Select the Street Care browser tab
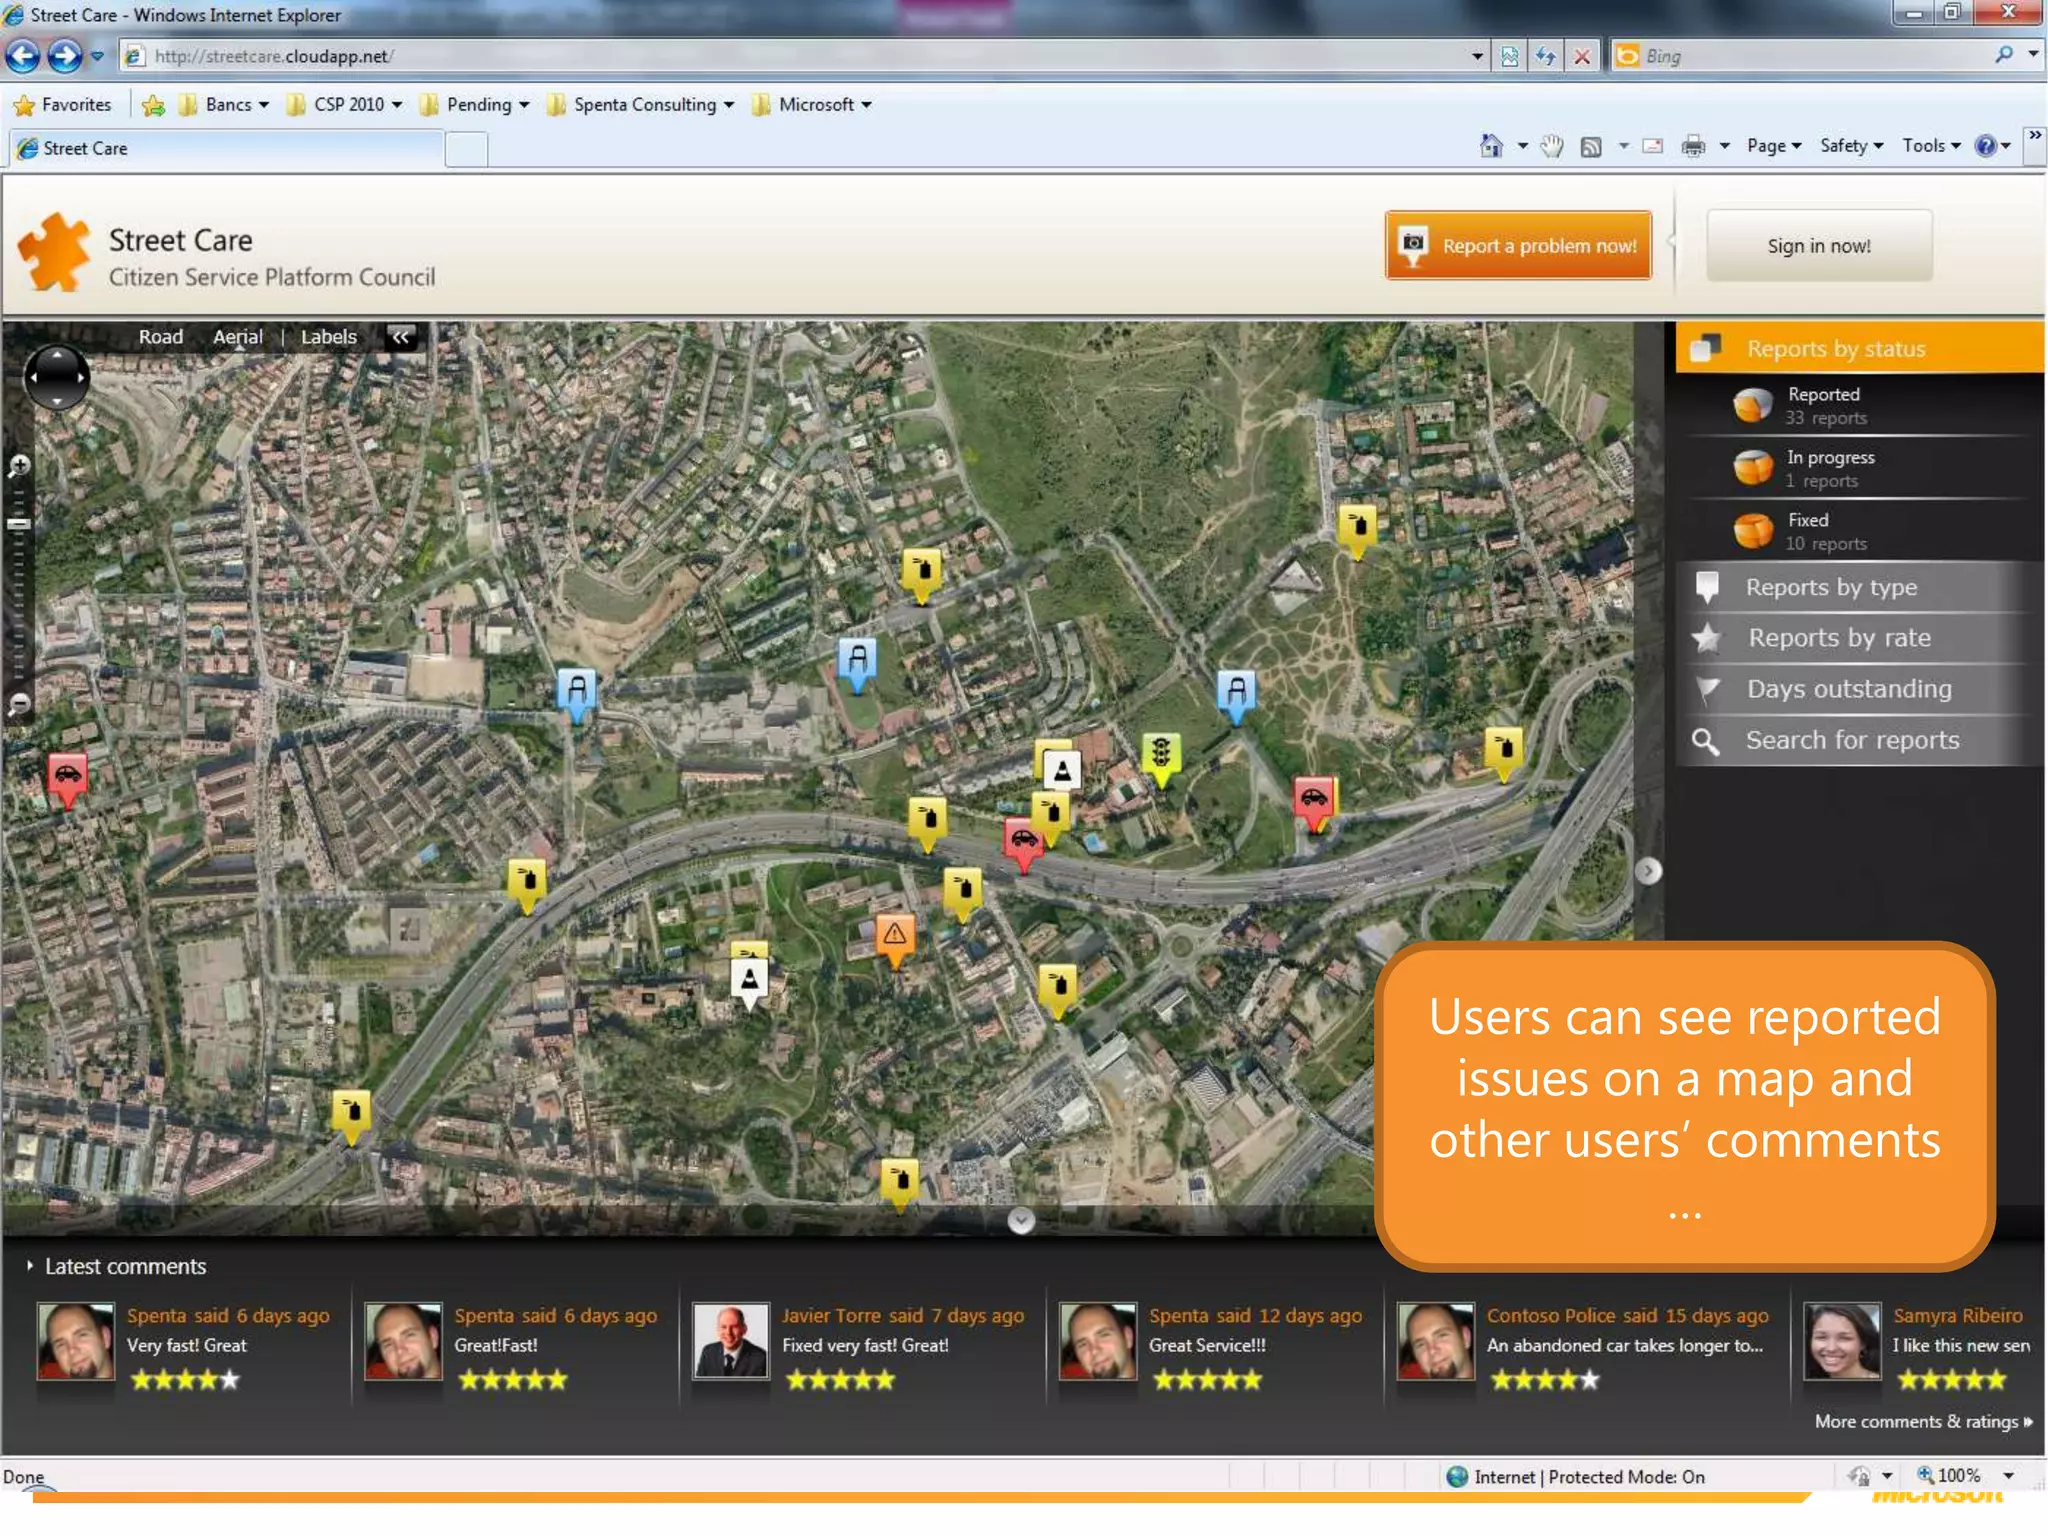 pos(227,149)
